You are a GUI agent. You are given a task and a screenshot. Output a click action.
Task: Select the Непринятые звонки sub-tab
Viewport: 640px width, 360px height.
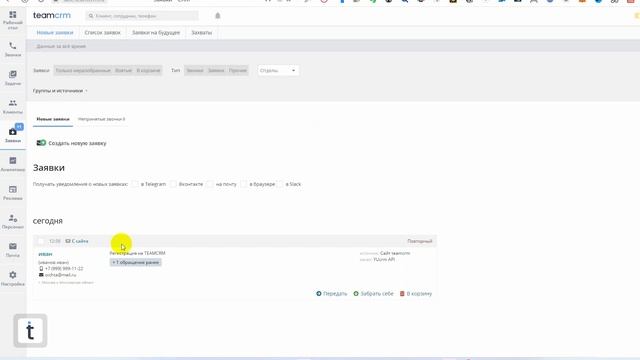click(102, 119)
